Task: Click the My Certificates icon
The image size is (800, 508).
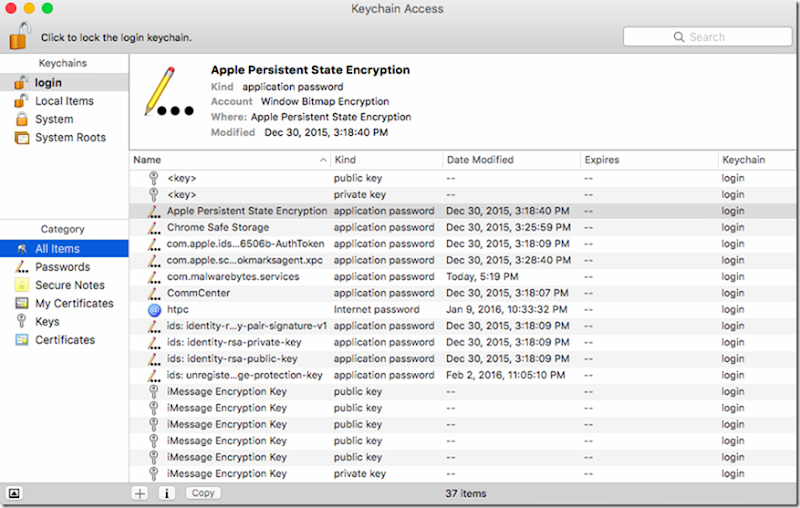Action: 21,303
